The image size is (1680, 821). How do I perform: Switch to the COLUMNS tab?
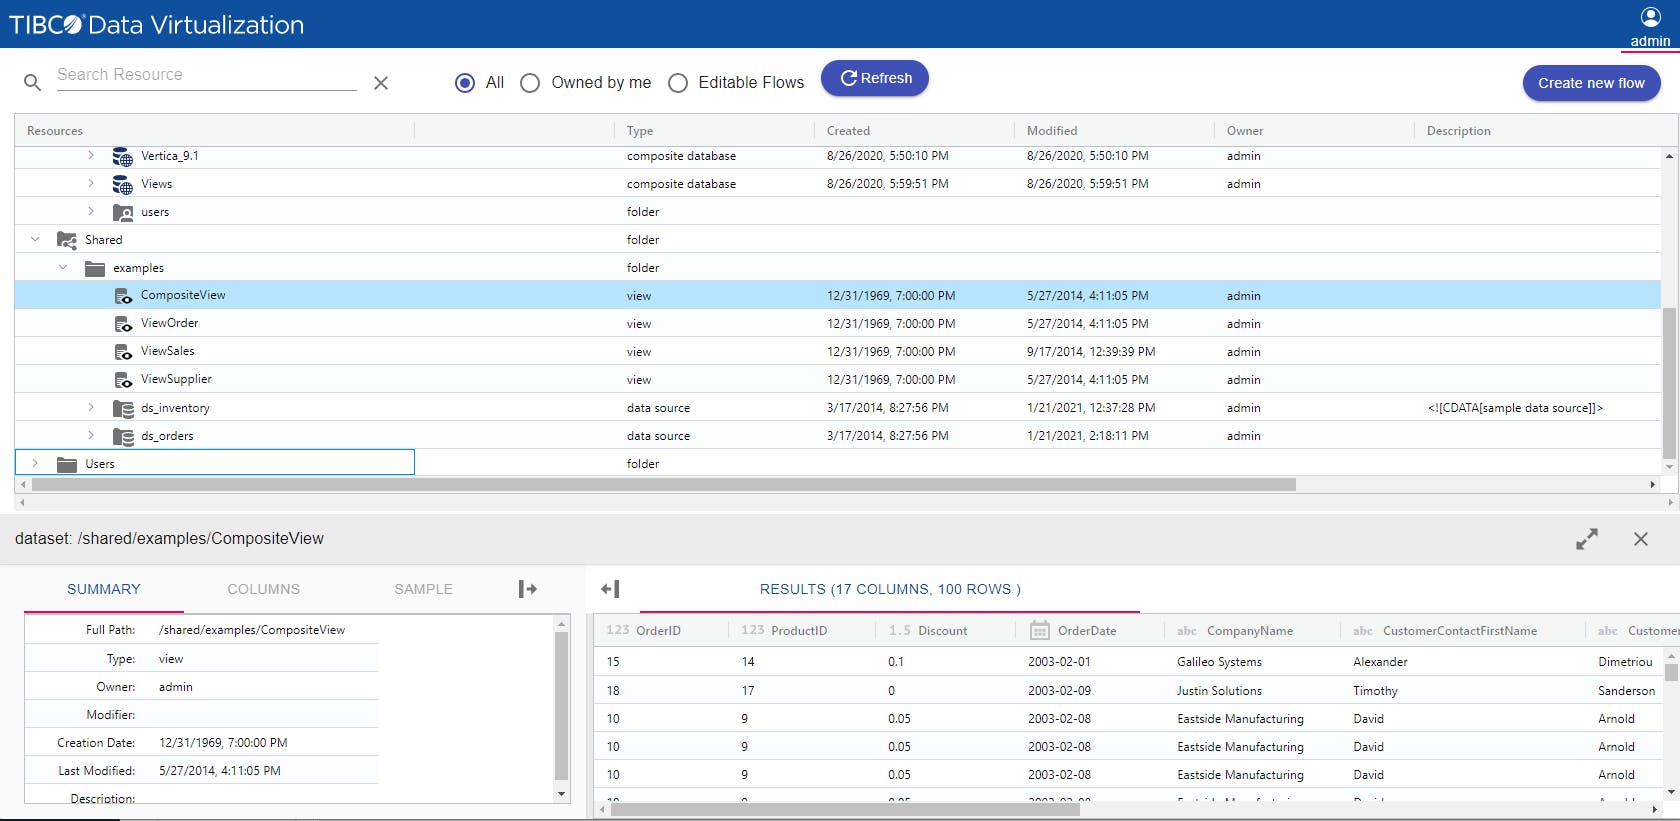(263, 589)
